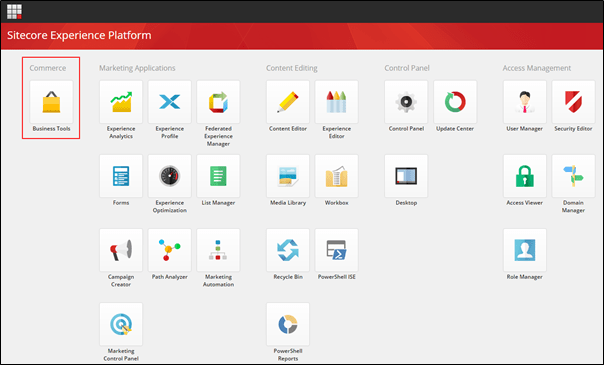
Task: Open Marketing Automation
Action: 218,250
